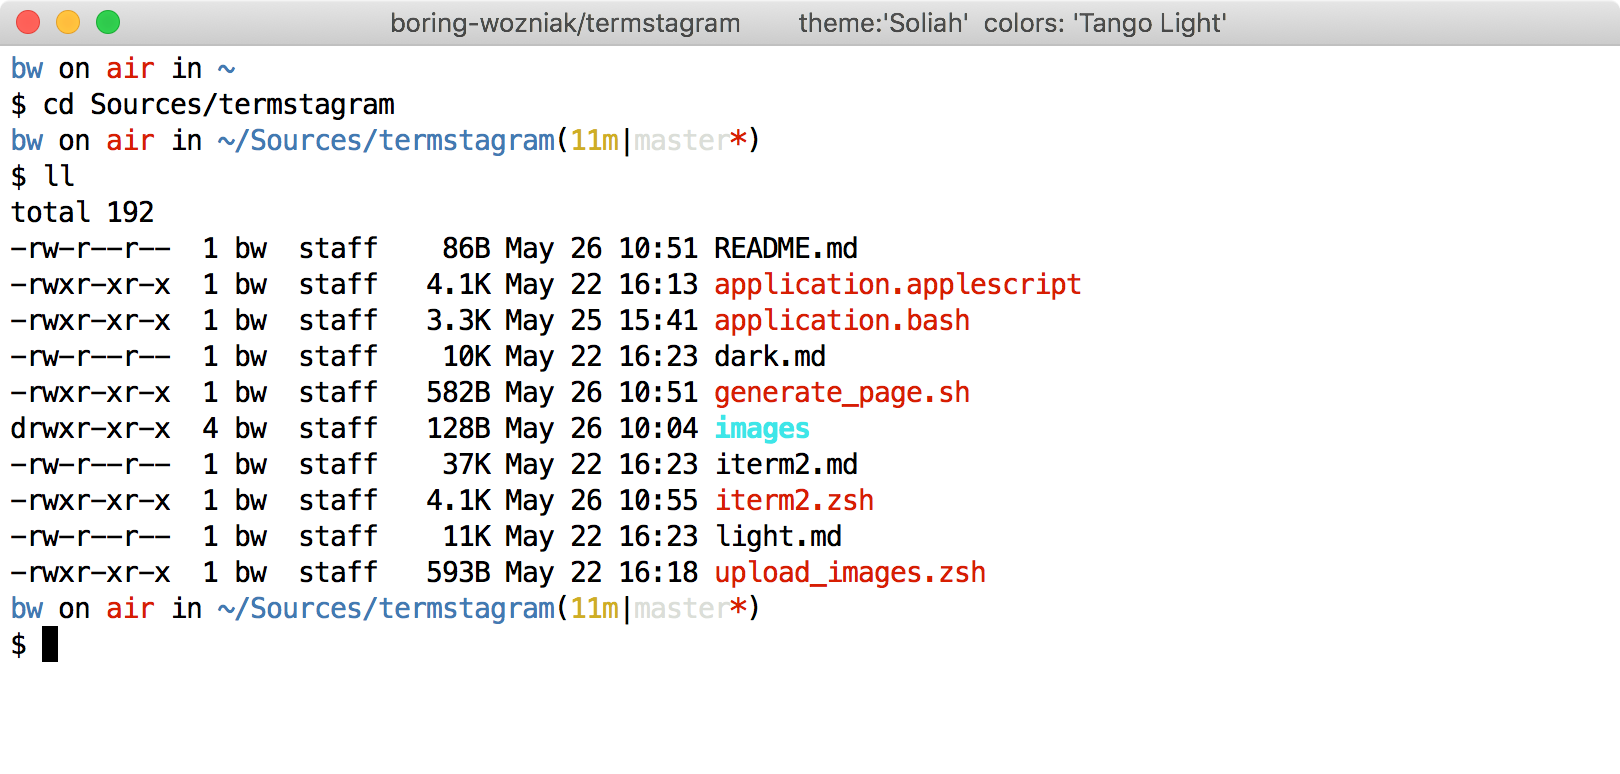Click the README.md file name

[x=785, y=248]
